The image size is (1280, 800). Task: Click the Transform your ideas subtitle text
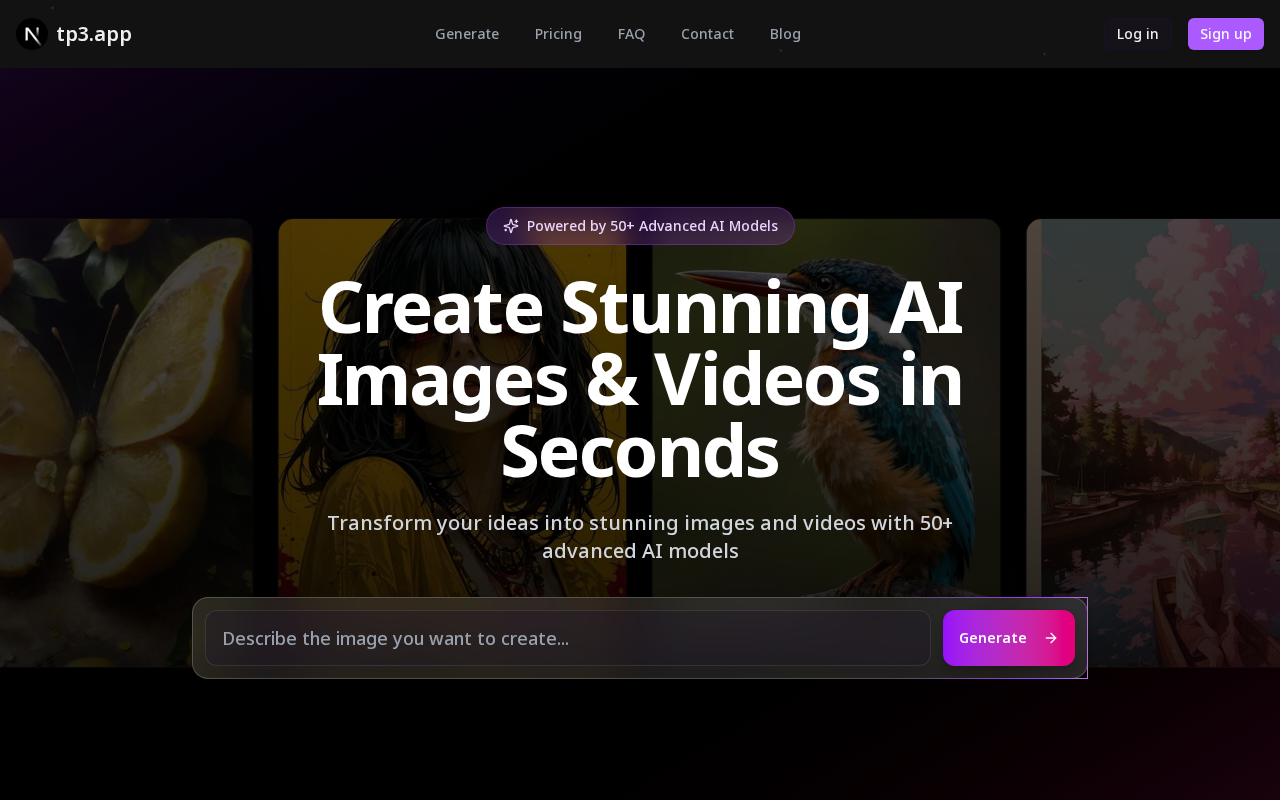pos(640,537)
